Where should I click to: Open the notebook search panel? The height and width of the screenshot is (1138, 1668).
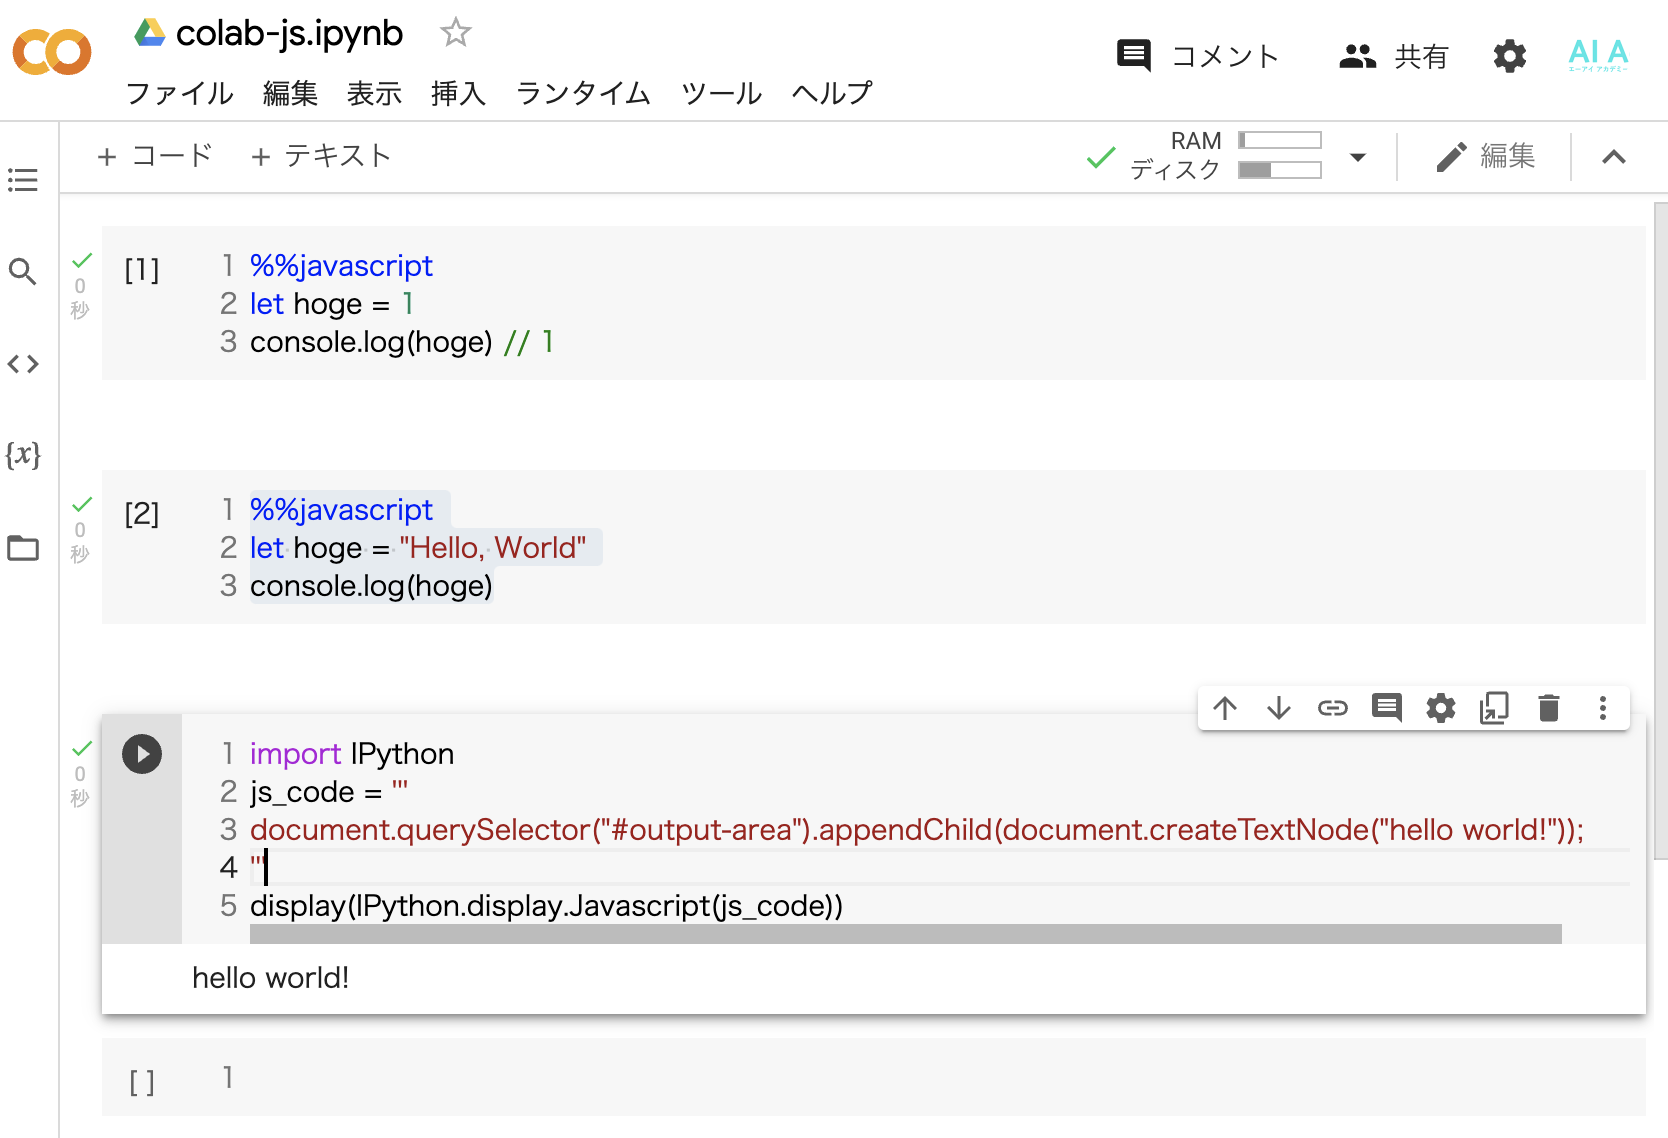click(22, 272)
